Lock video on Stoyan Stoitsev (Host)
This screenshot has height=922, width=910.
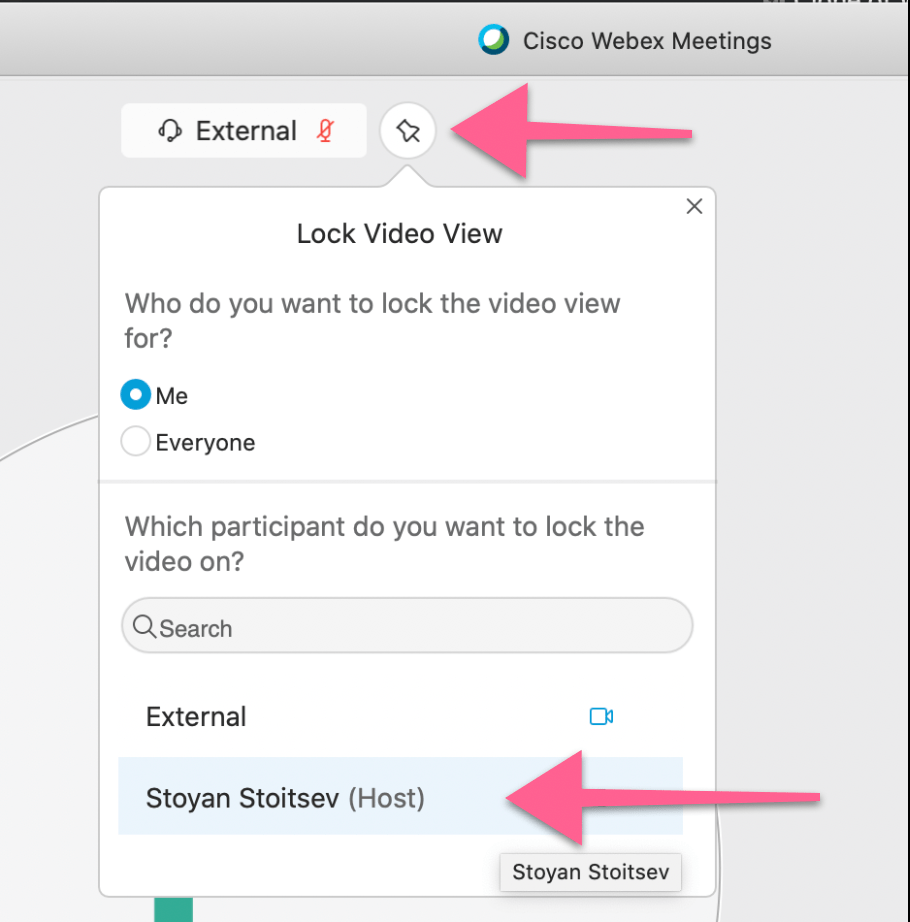(400, 796)
